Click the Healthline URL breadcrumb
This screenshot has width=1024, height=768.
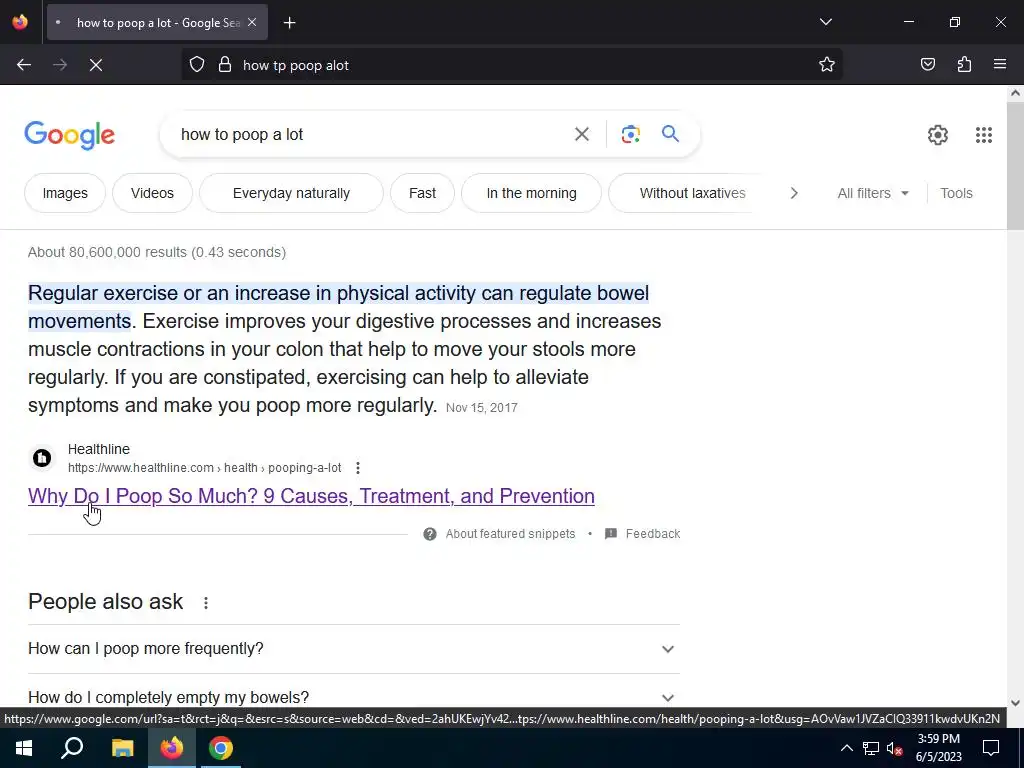204,468
